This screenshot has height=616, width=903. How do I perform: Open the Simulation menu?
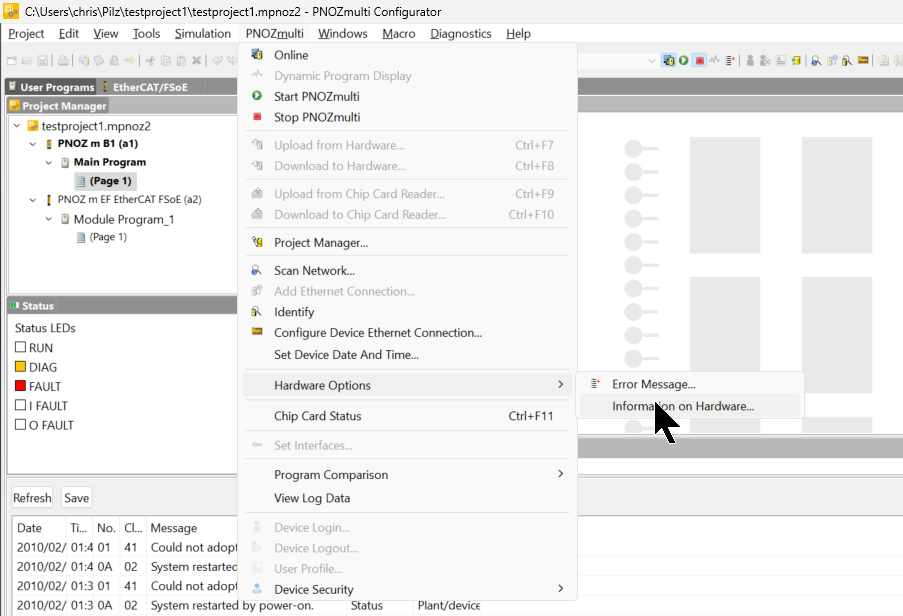point(203,33)
